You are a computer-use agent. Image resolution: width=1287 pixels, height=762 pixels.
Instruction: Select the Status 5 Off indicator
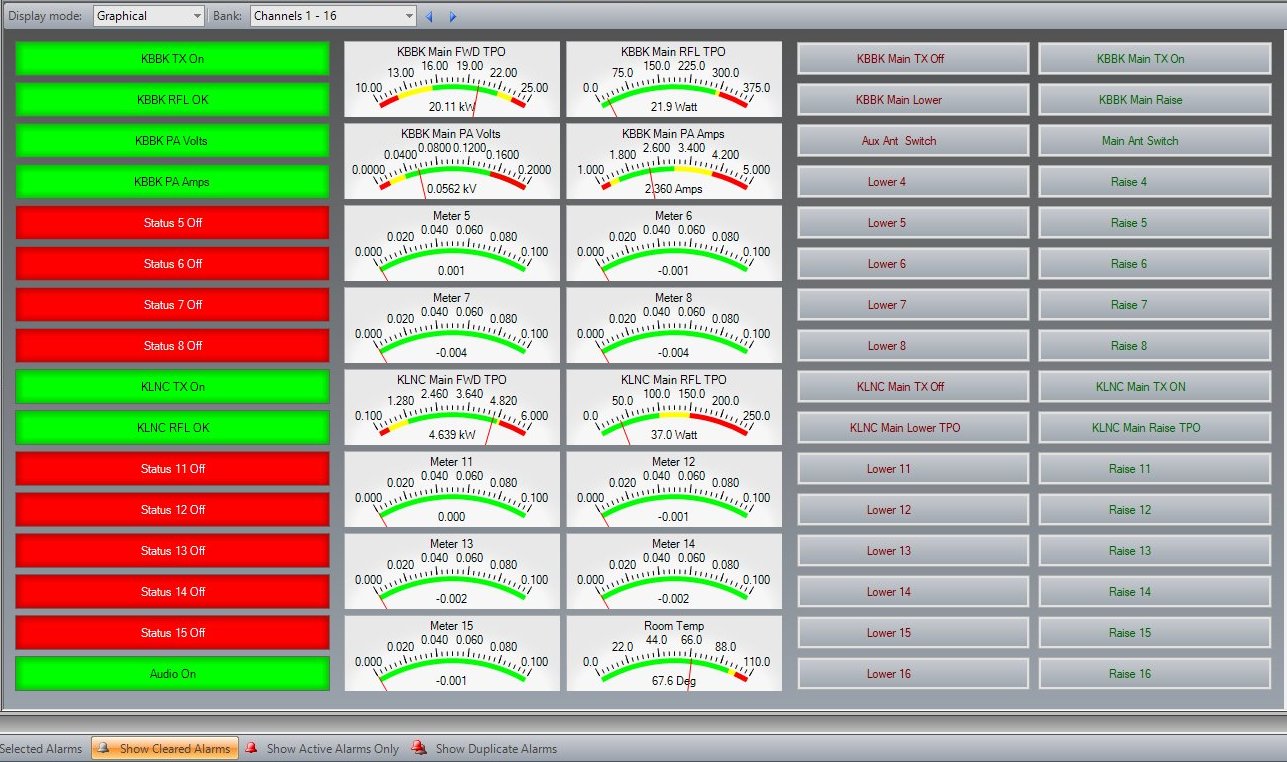pyautogui.click(x=172, y=223)
